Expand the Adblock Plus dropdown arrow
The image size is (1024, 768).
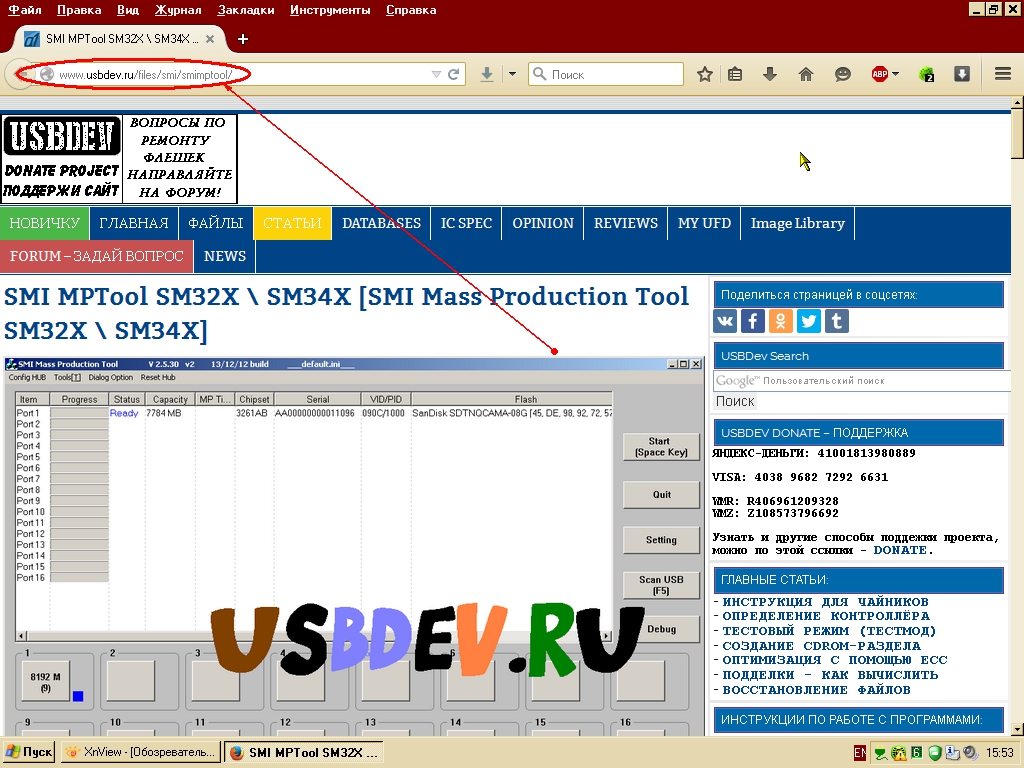tap(895, 74)
